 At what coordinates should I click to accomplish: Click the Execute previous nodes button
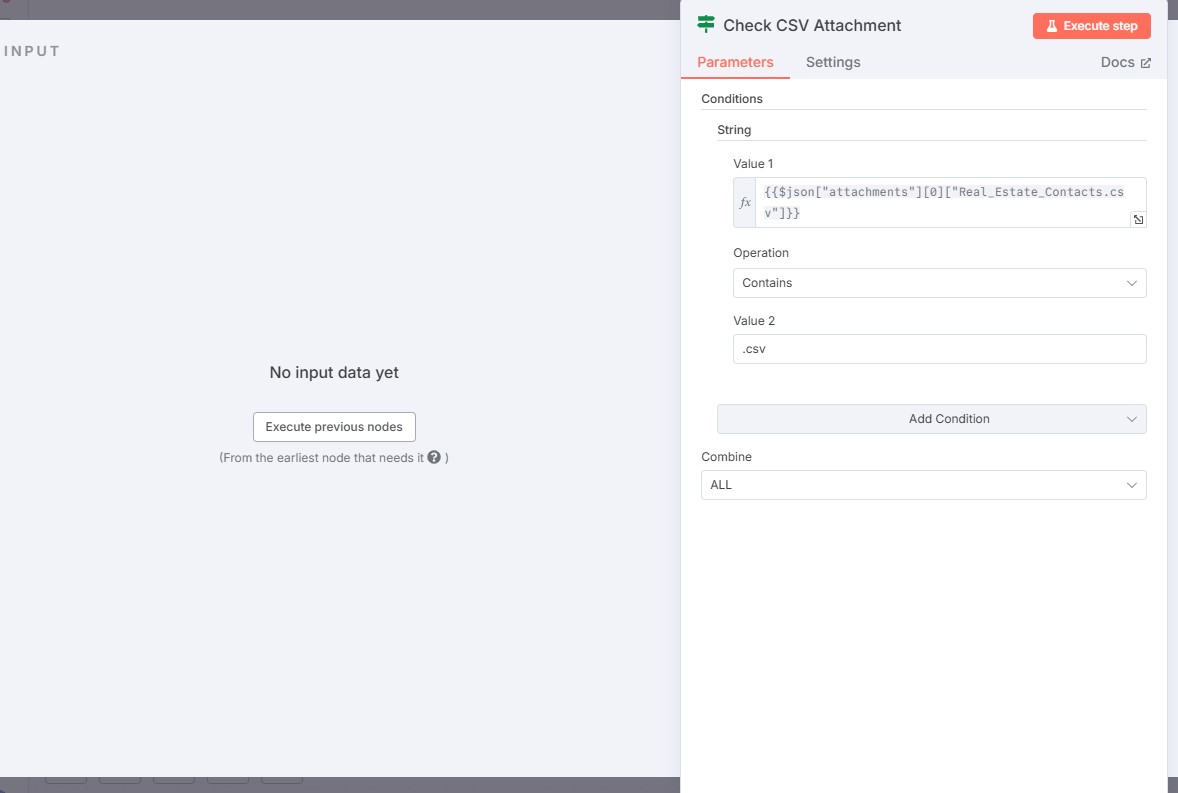334,427
